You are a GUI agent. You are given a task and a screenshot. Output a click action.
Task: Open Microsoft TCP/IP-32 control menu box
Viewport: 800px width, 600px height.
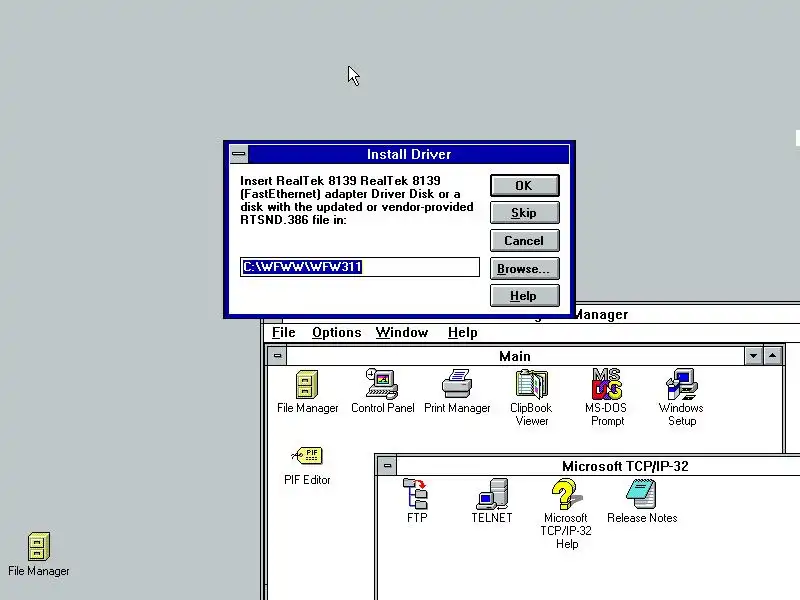click(x=387, y=465)
